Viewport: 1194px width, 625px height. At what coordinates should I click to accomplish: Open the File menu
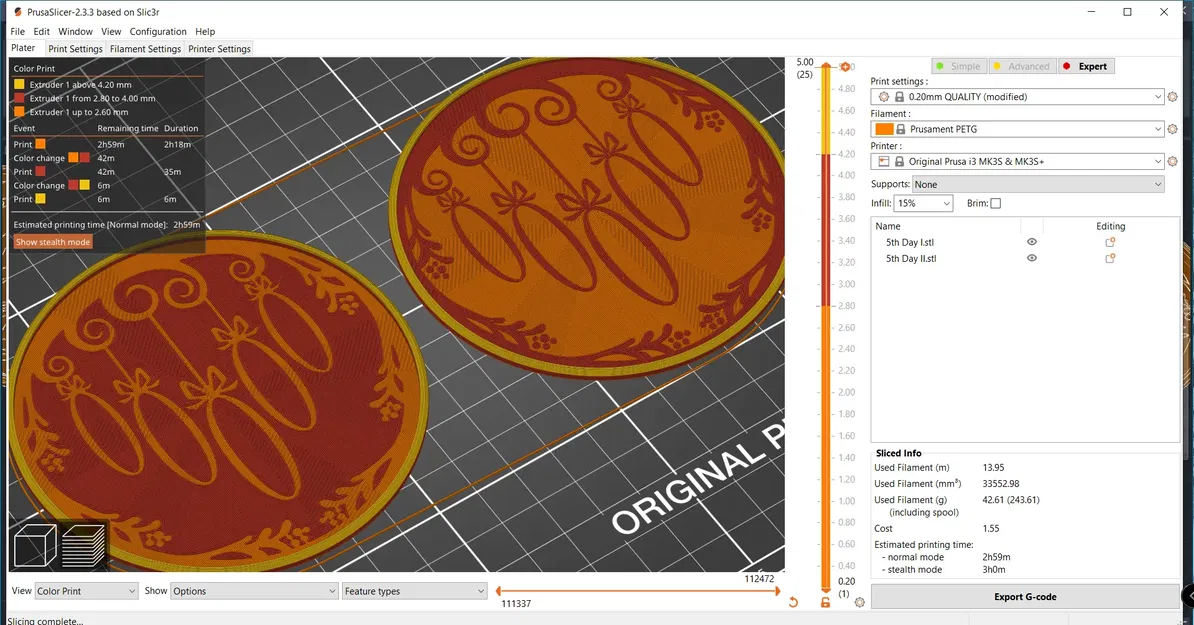18,31
